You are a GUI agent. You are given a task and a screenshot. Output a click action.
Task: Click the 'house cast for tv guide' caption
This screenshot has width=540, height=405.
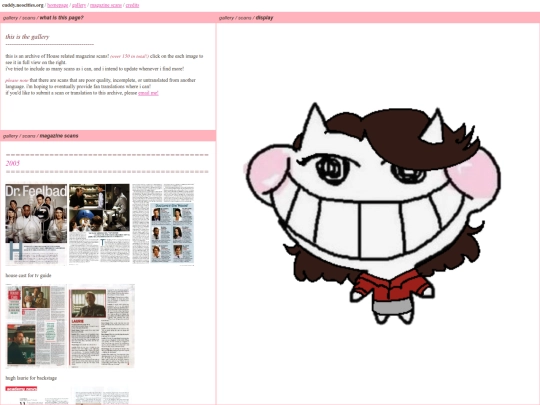click(28, 276)
